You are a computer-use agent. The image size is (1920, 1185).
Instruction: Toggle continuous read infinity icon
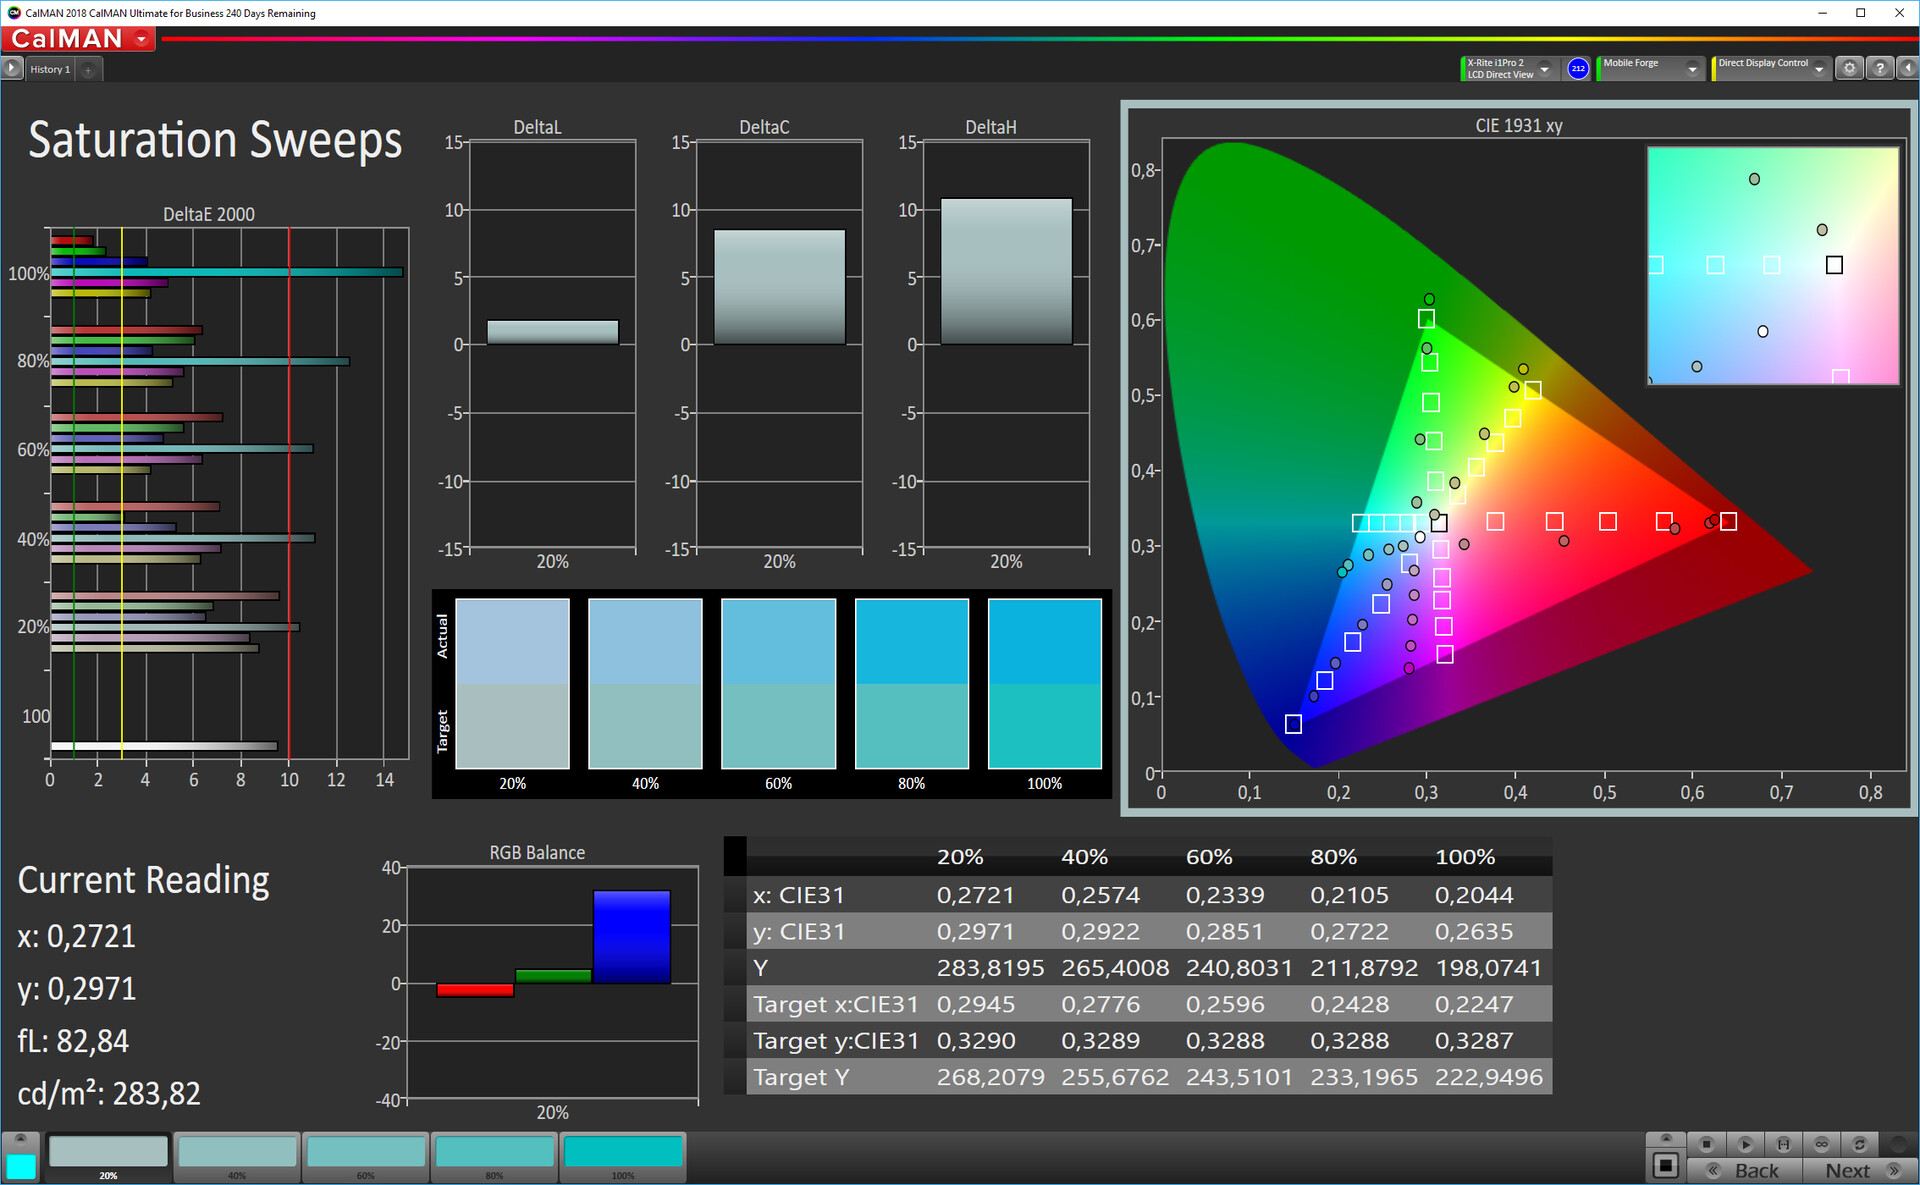coord(1821,1144)
